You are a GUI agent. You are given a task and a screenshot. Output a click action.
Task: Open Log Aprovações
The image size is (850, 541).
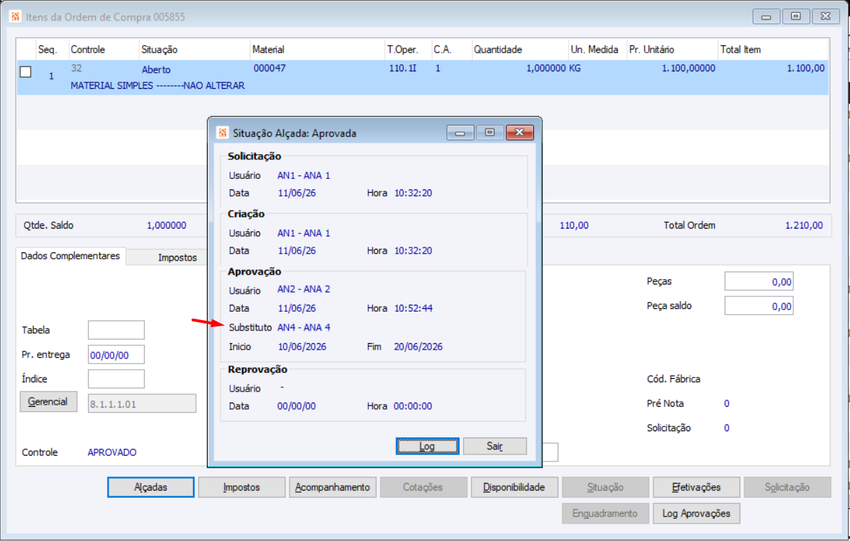[697, 513]
